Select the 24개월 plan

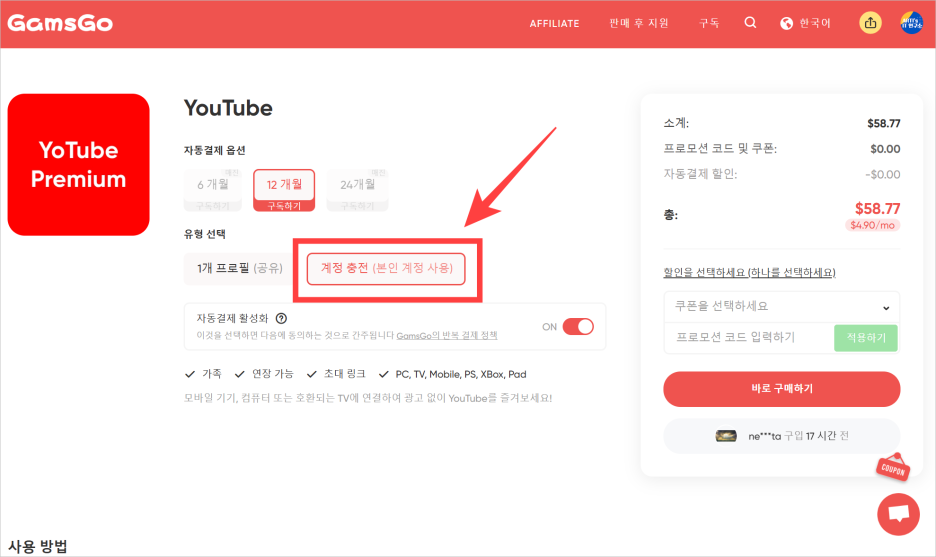click(x=358, y=190)
